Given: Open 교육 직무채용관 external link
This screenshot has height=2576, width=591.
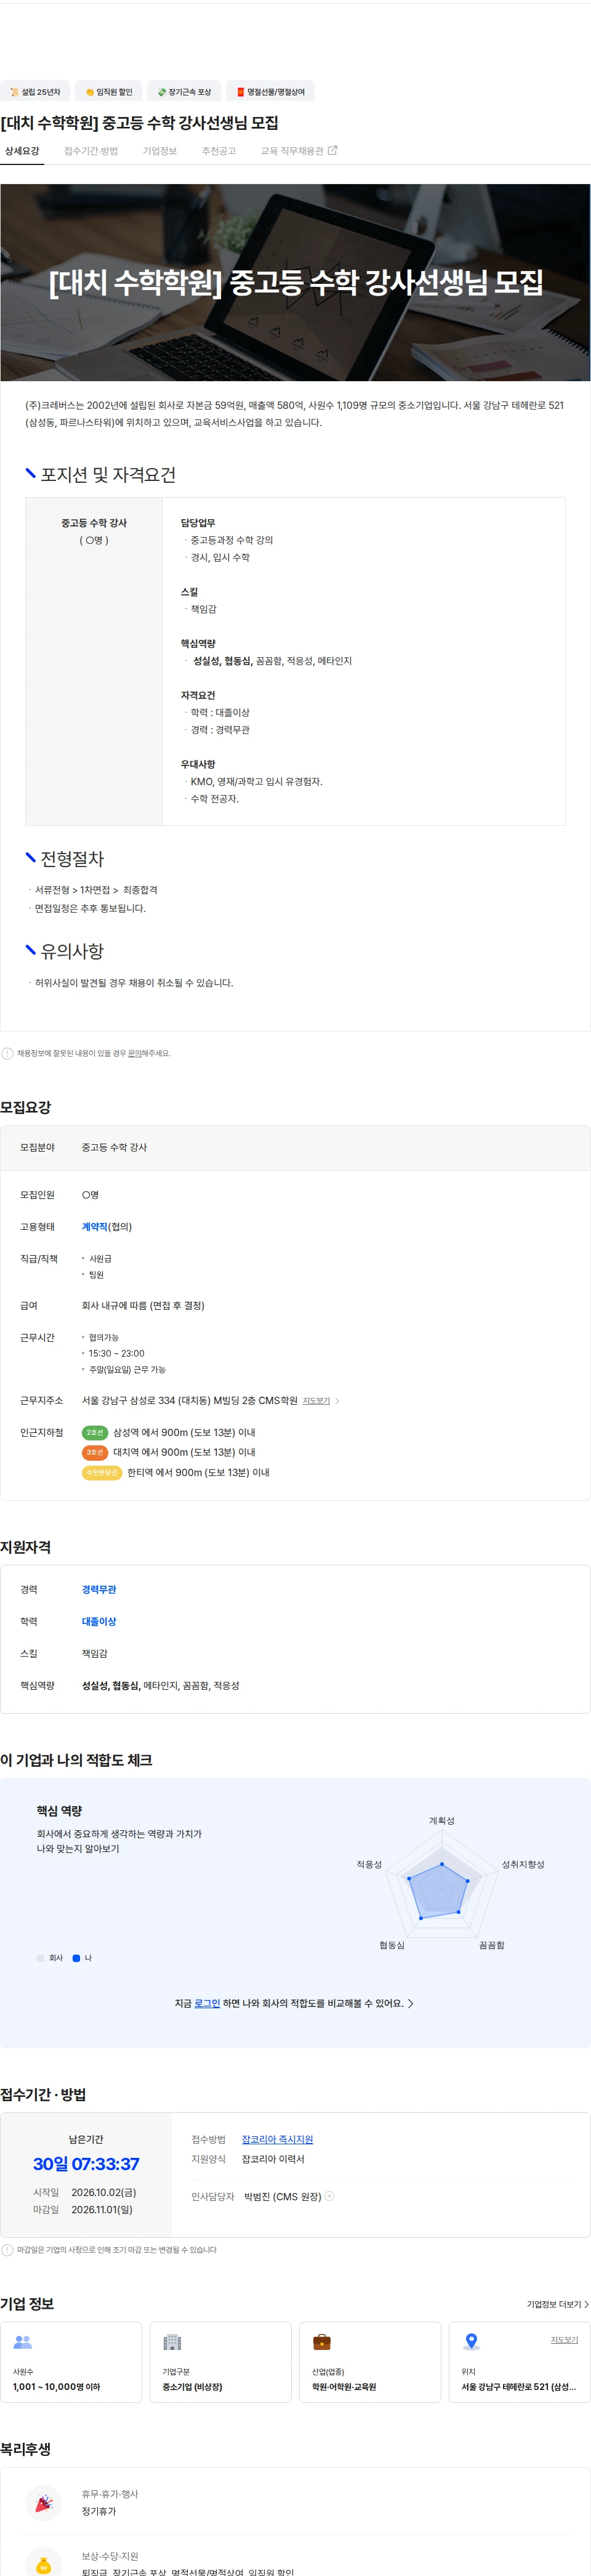Looking at the screenshot, I should click(x=299, y=151).
